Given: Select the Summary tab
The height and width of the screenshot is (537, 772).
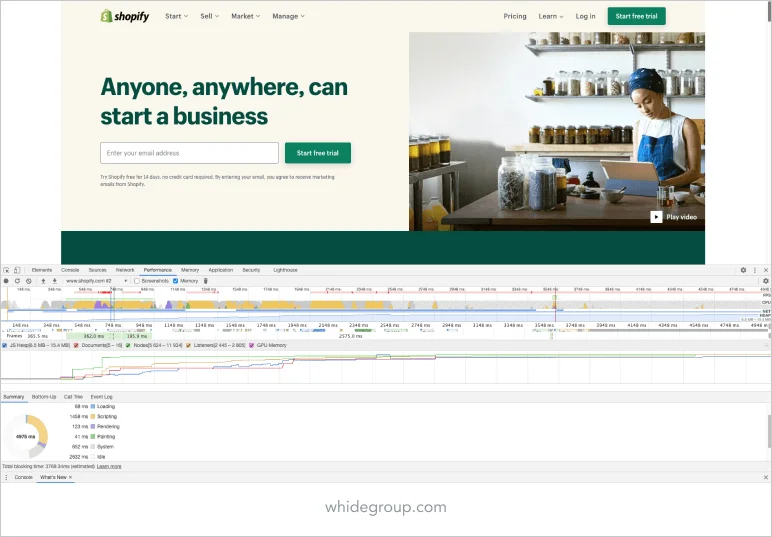Looking at the screenshot, I should [13, 397].
